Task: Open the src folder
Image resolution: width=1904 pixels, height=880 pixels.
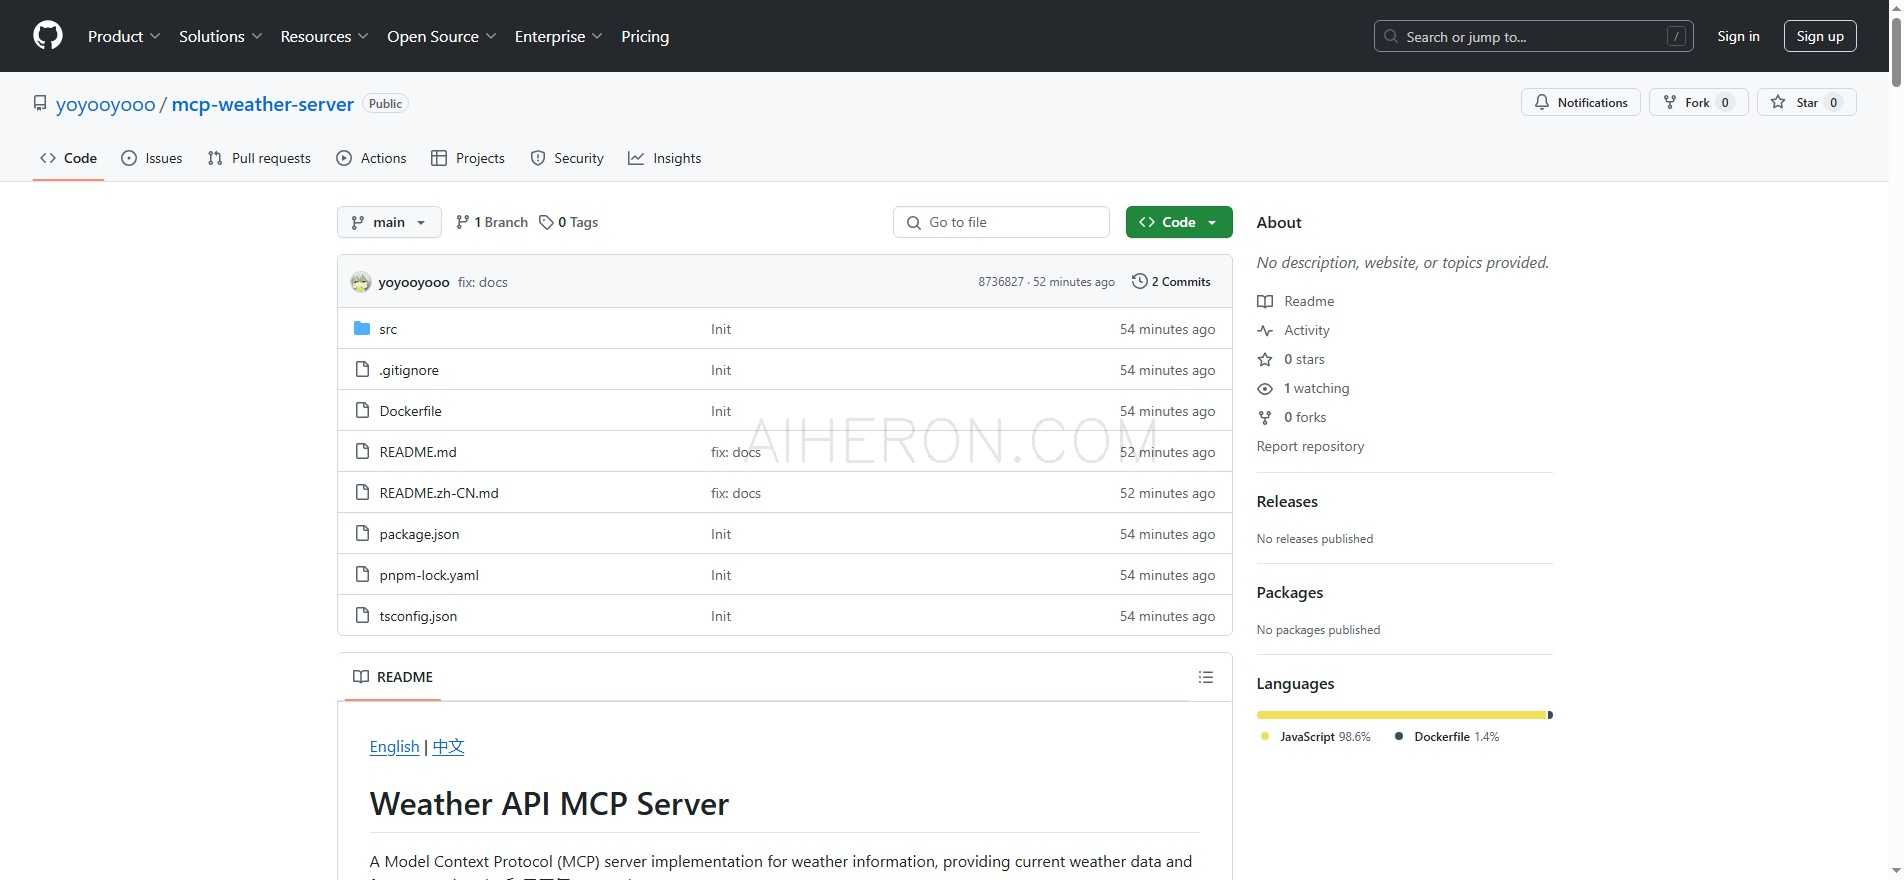Action: click(x=388, y=329)
